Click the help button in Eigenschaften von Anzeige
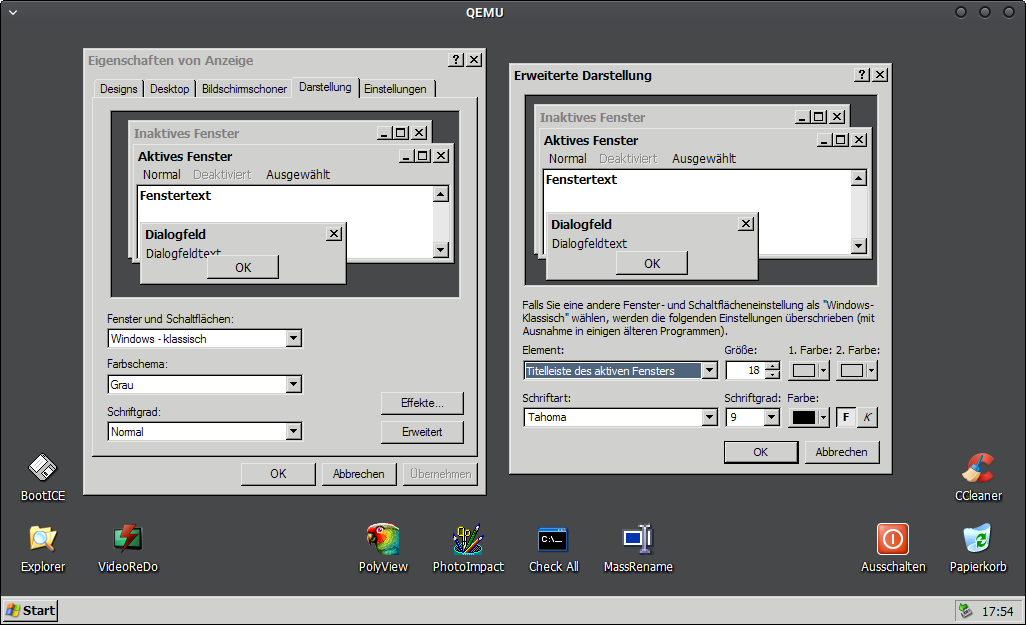 tap(456, 60)
